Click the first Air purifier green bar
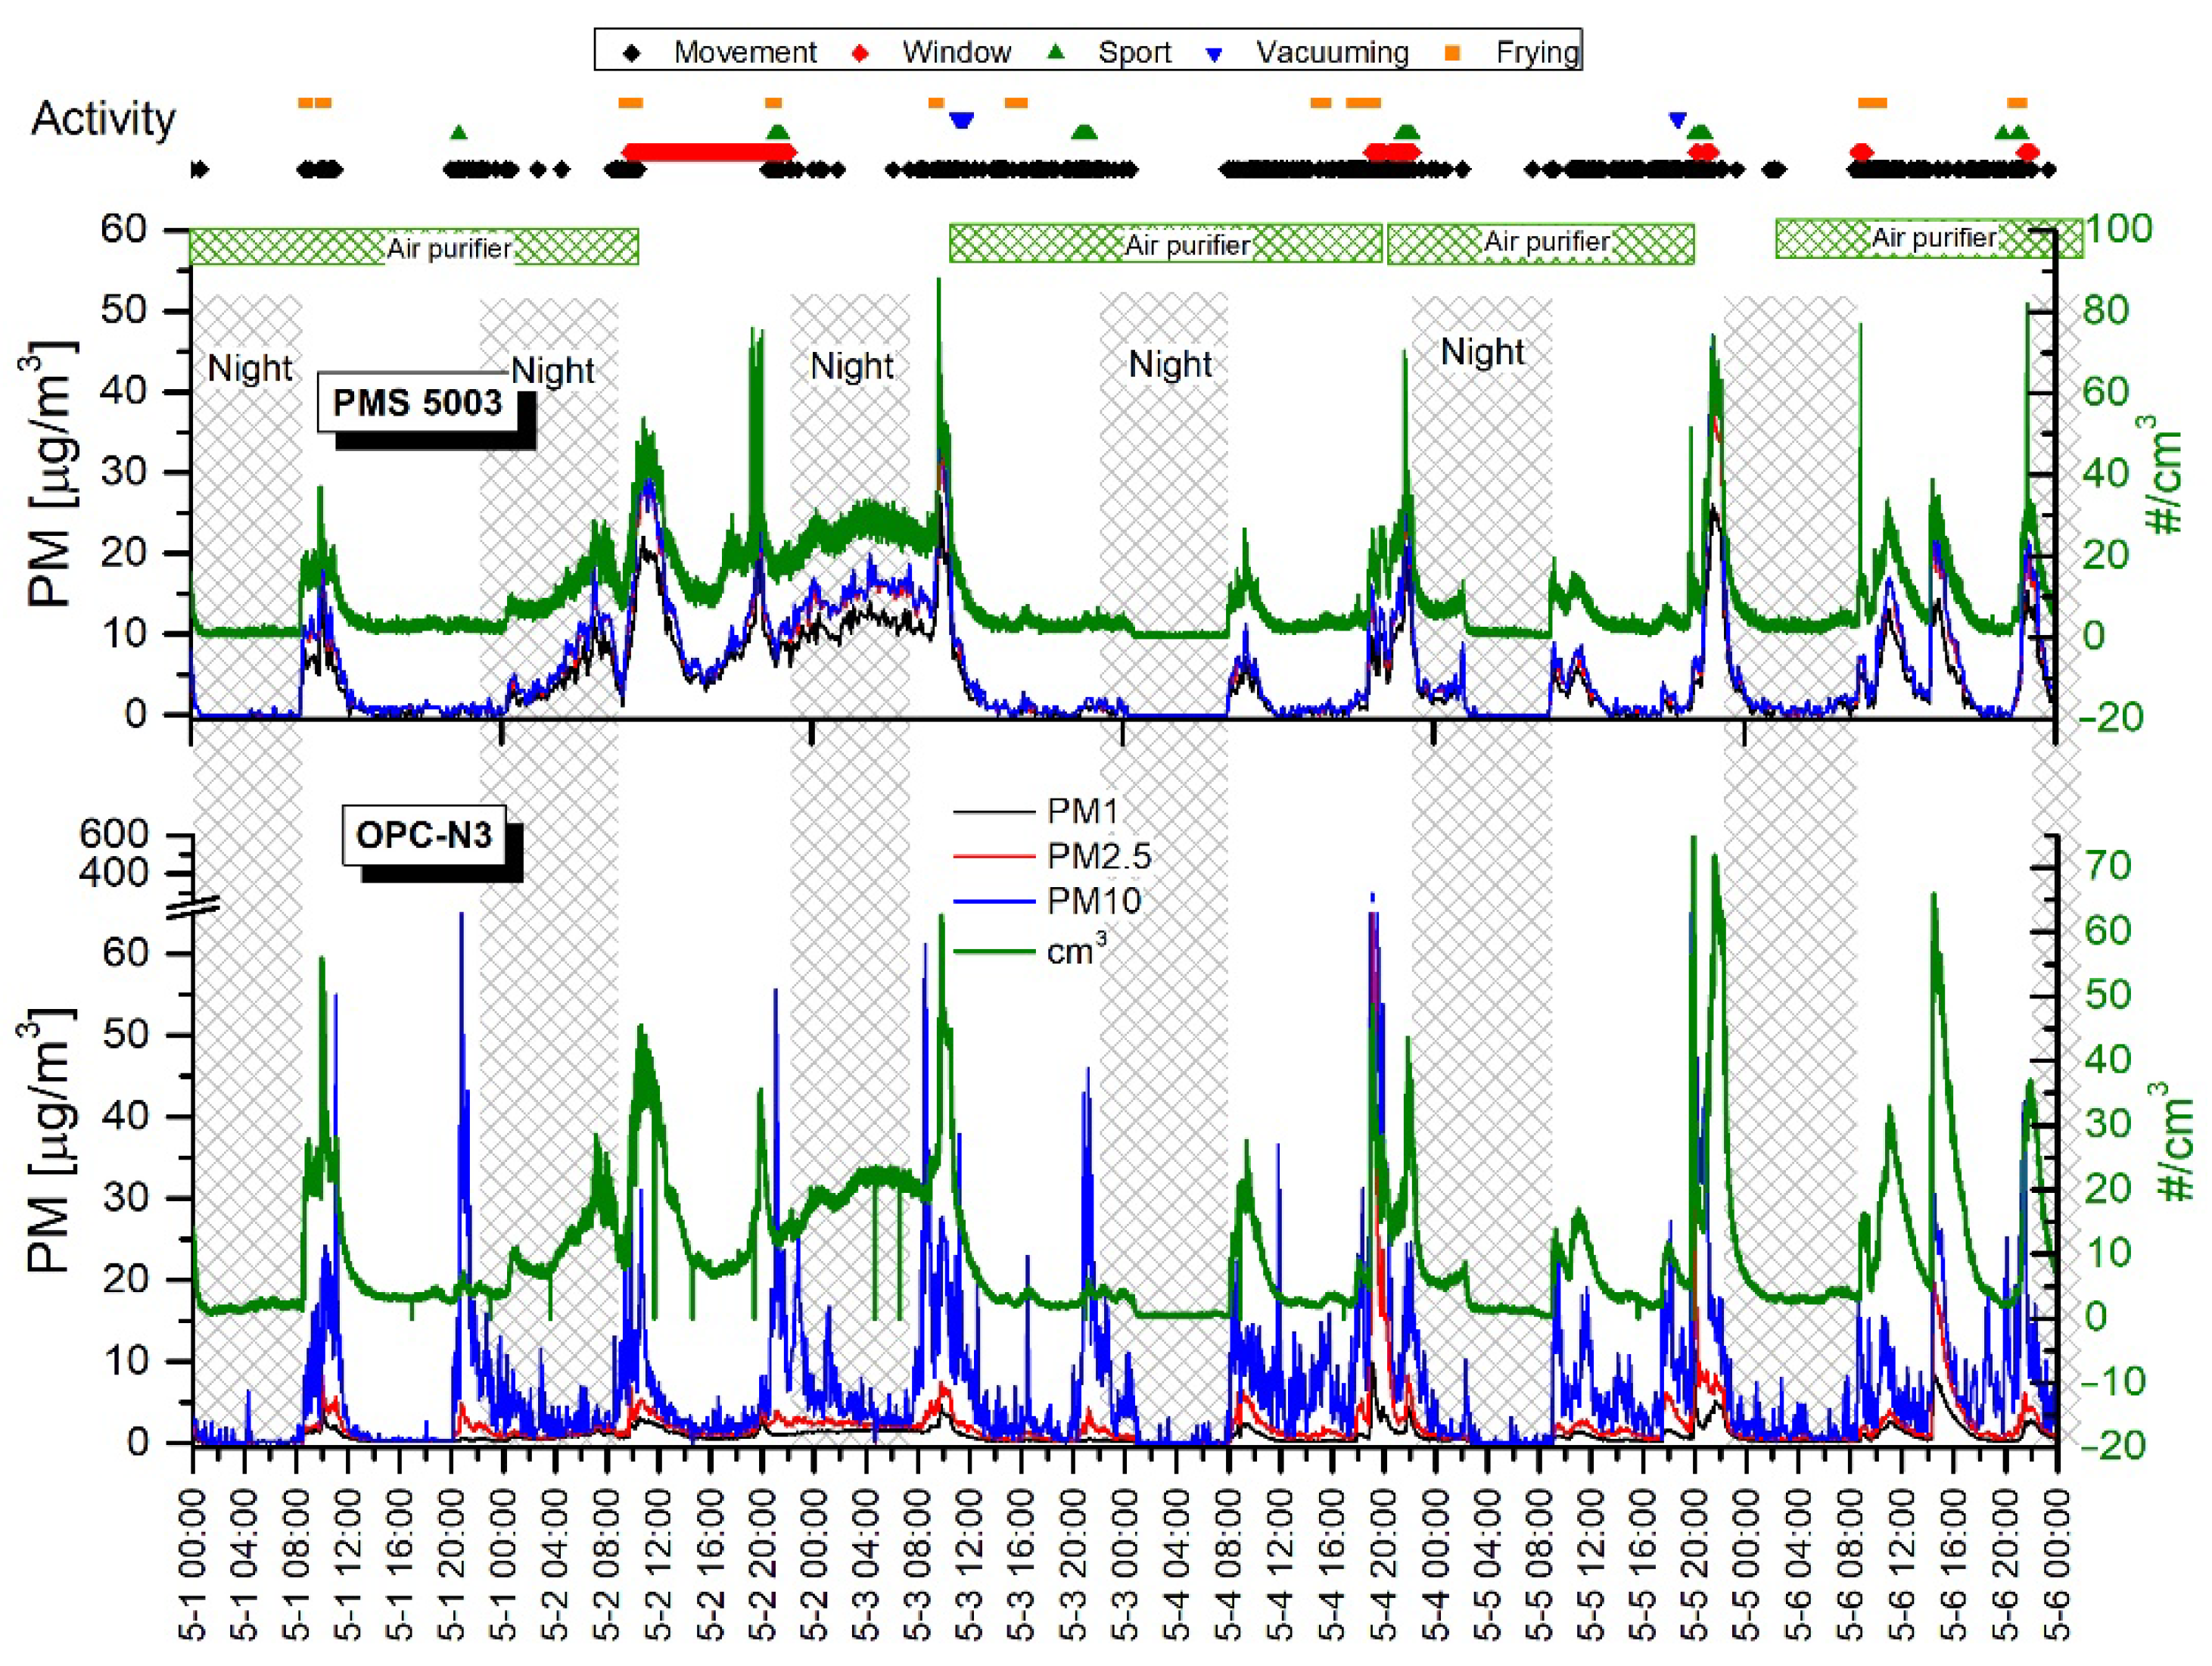This screenshot has height=1666, width=2212. (413, 247)
